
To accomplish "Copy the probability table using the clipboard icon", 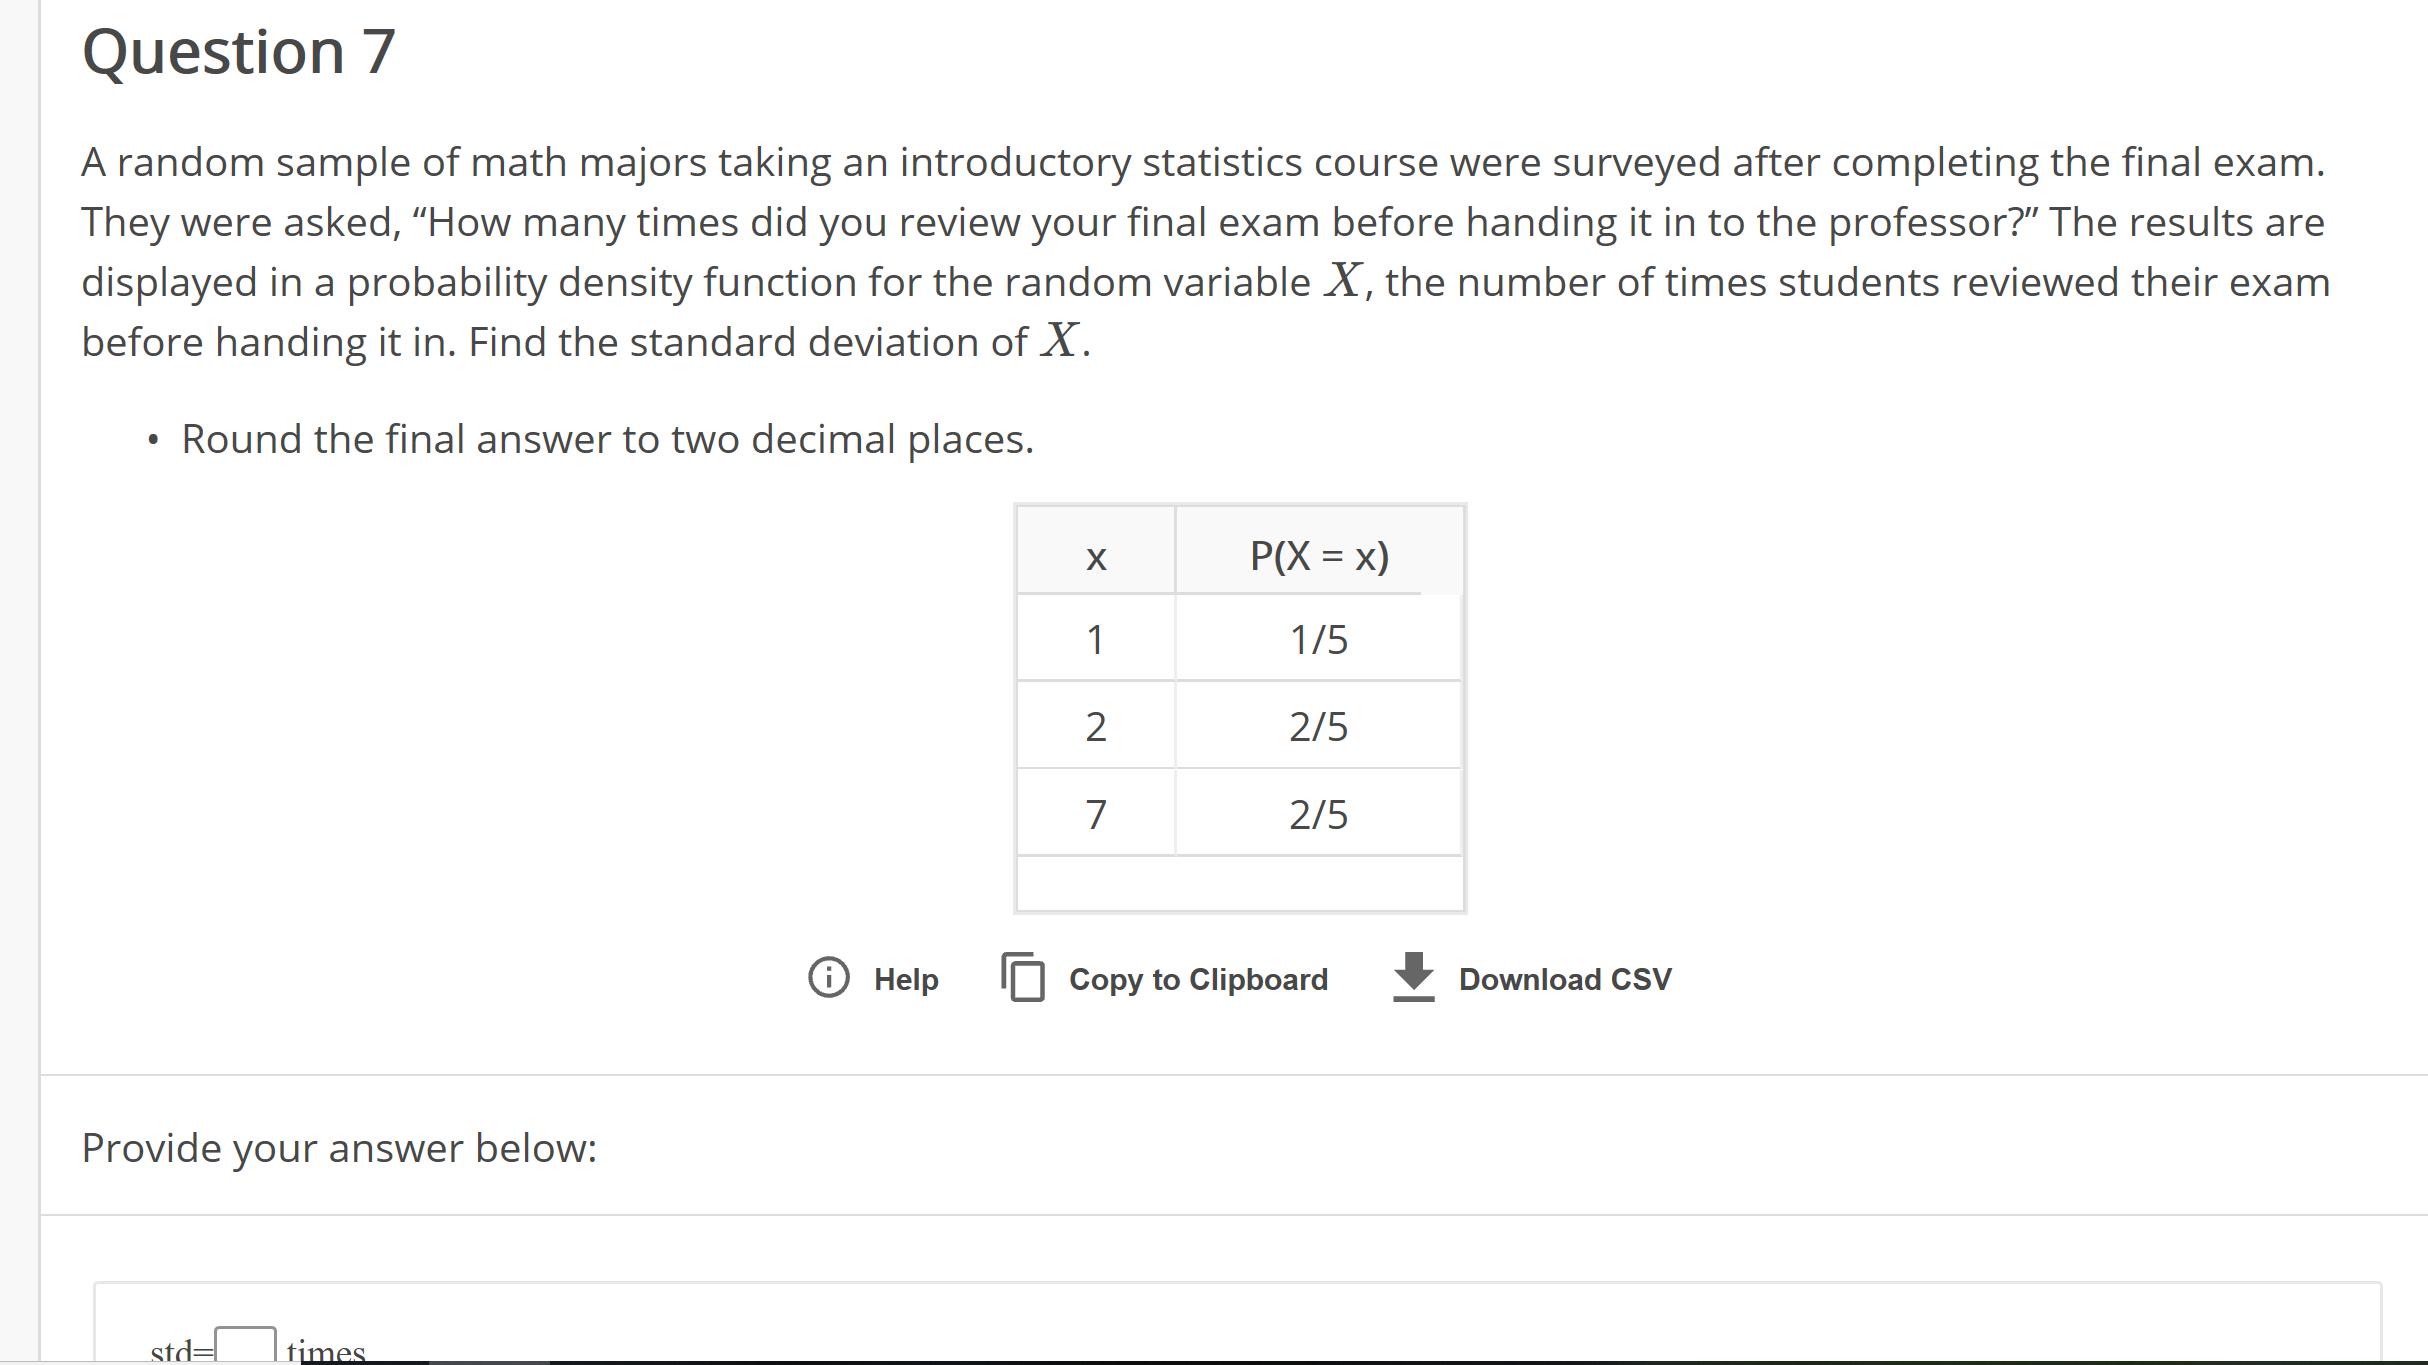I will (x=1025, y=978).
